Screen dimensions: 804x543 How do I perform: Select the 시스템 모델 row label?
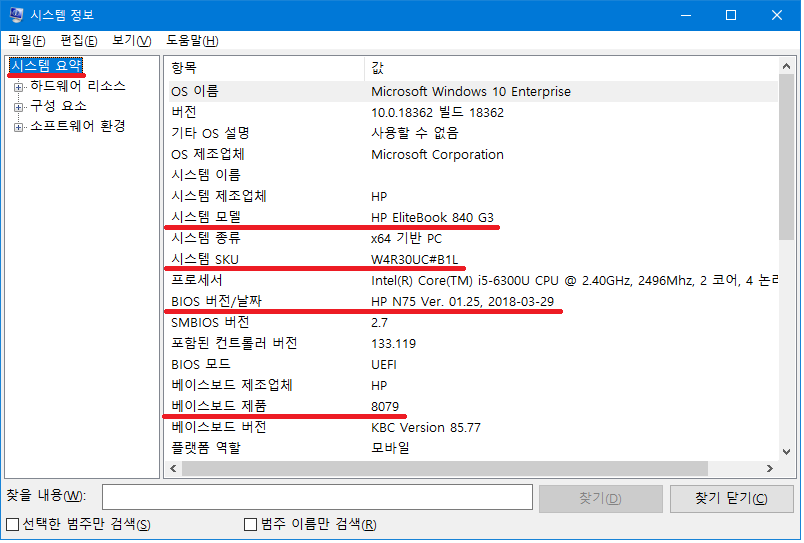coord(206,217)
